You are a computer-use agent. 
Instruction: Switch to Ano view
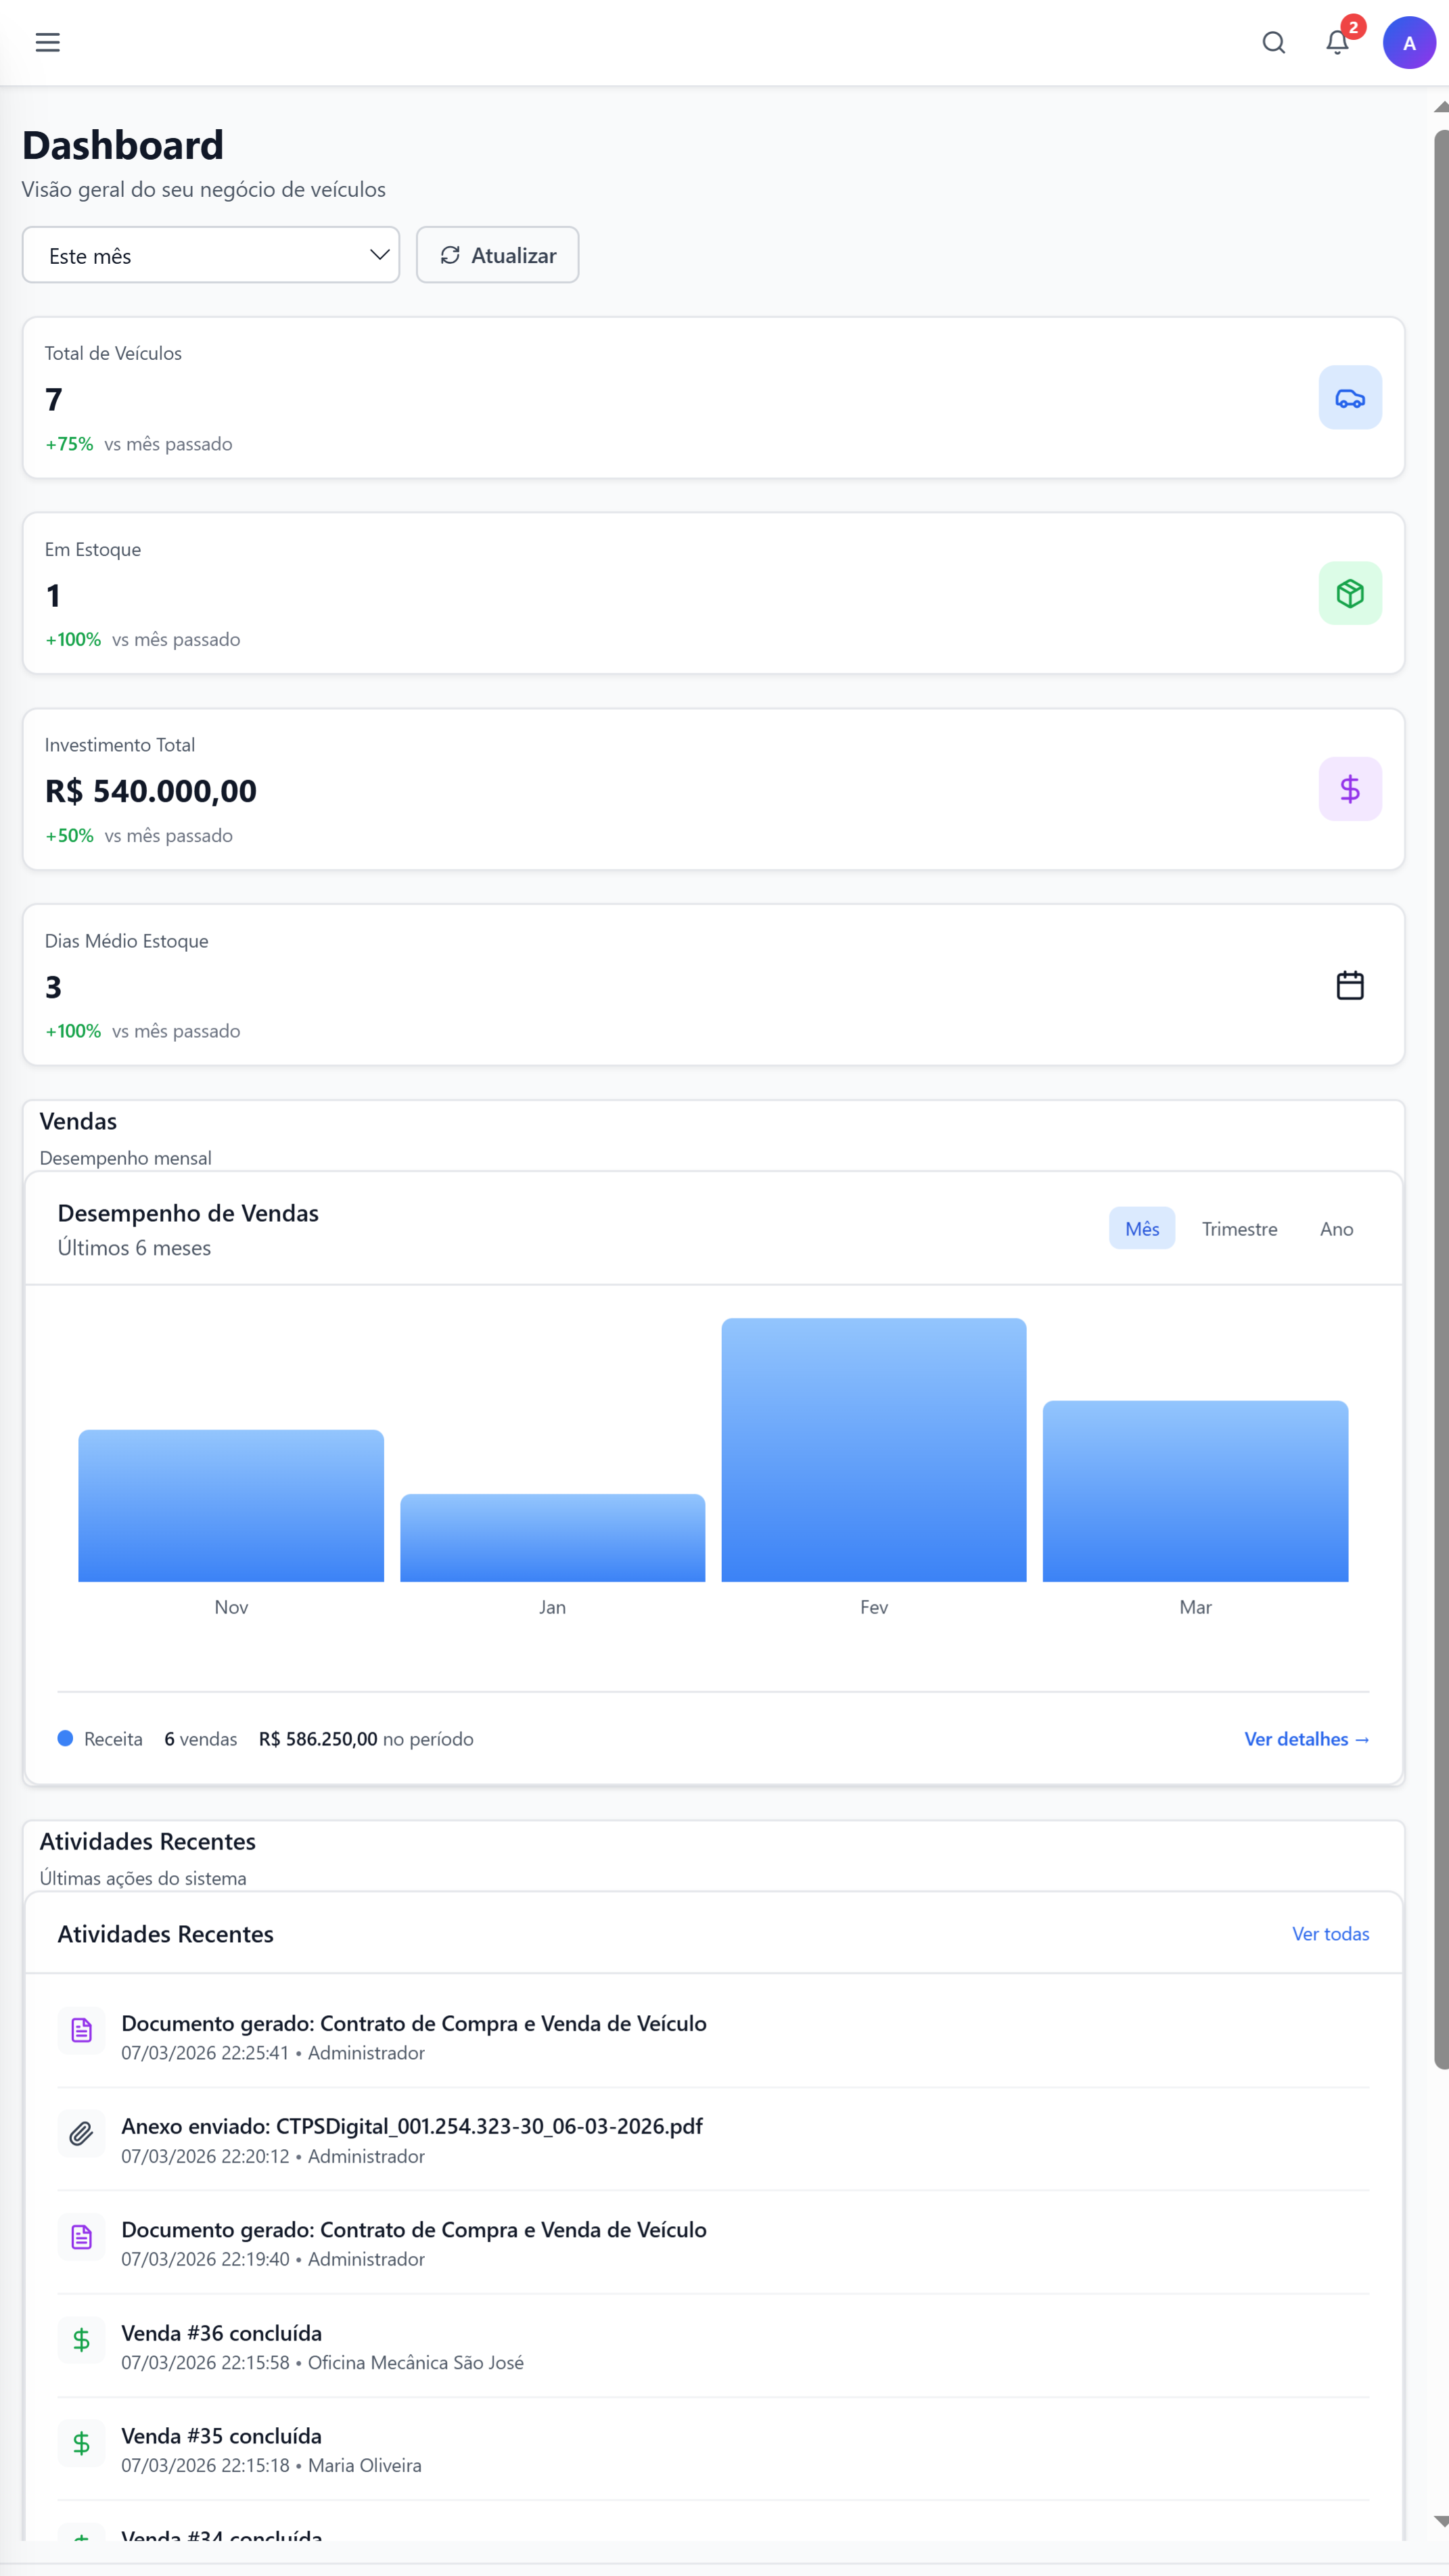coord(1336,1228)
